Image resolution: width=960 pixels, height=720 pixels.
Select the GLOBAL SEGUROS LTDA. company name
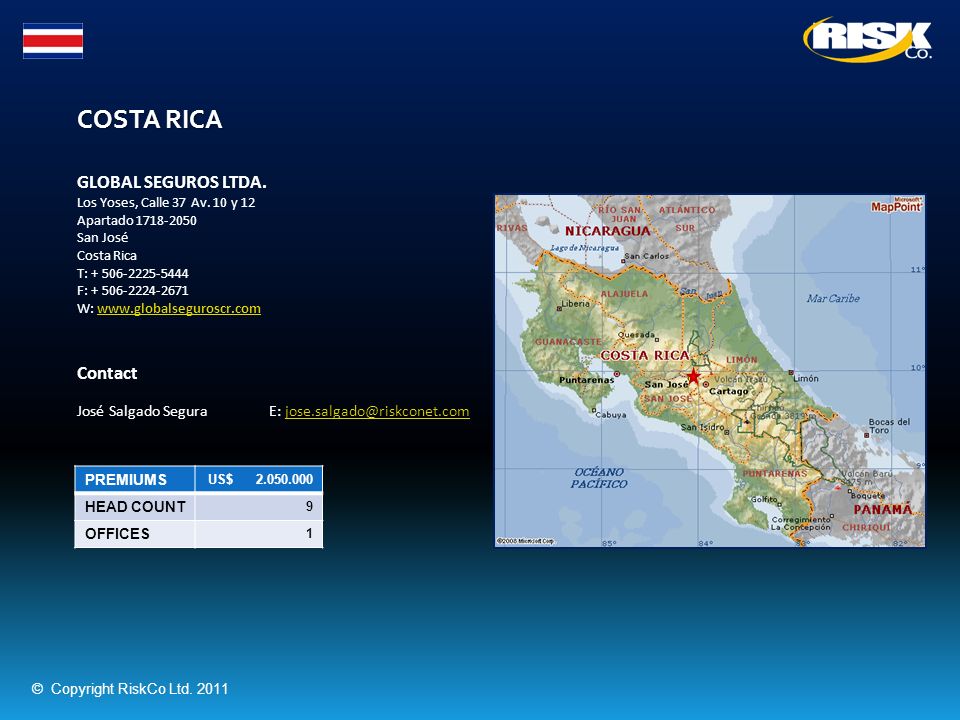171,182
